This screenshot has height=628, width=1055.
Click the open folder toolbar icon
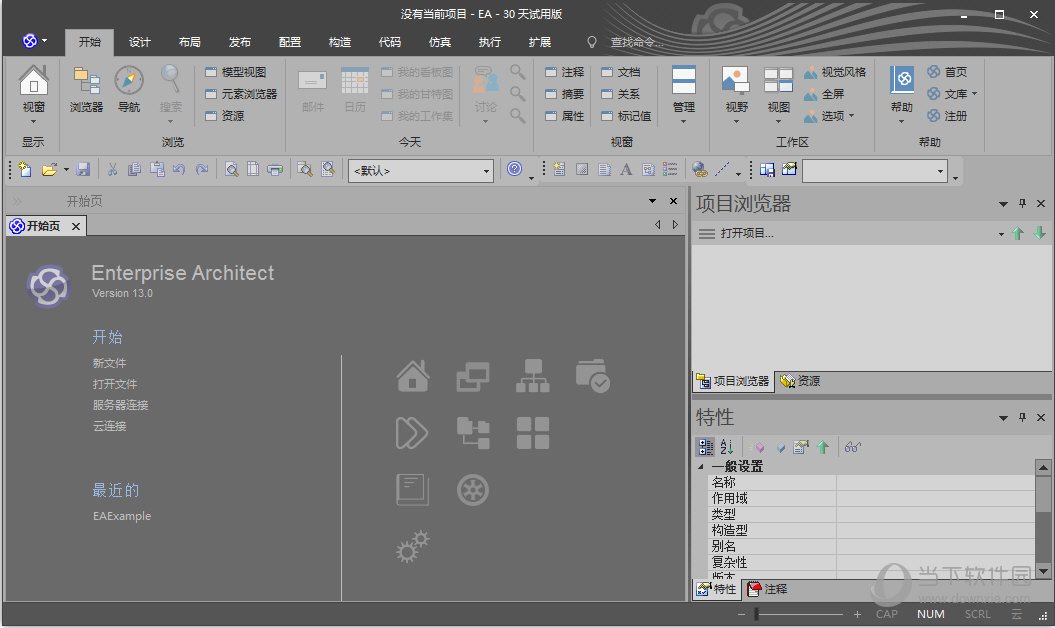pos(49,170)
